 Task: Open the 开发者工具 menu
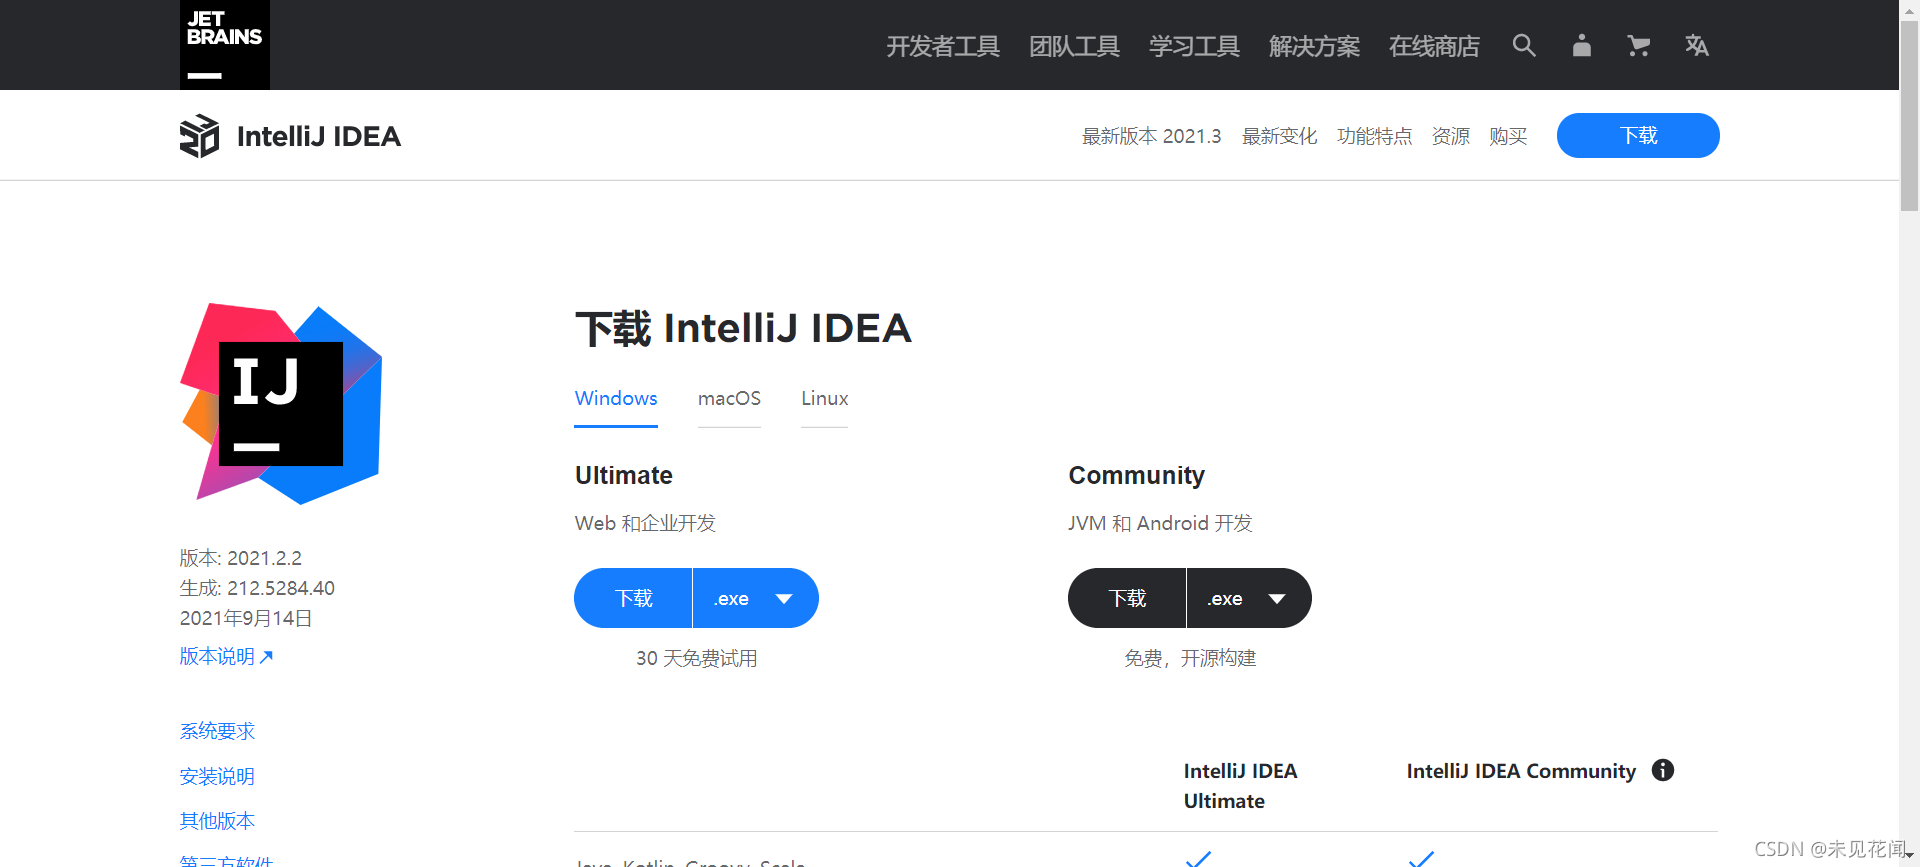[943, 46]
